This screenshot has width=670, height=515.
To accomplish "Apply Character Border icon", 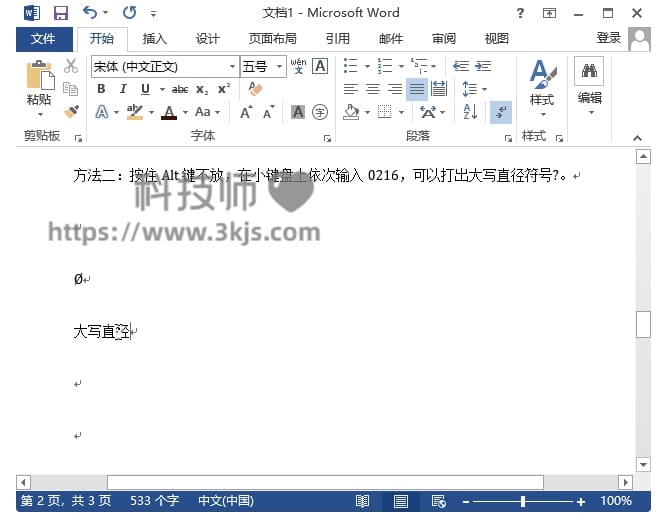I will (320, 66).
